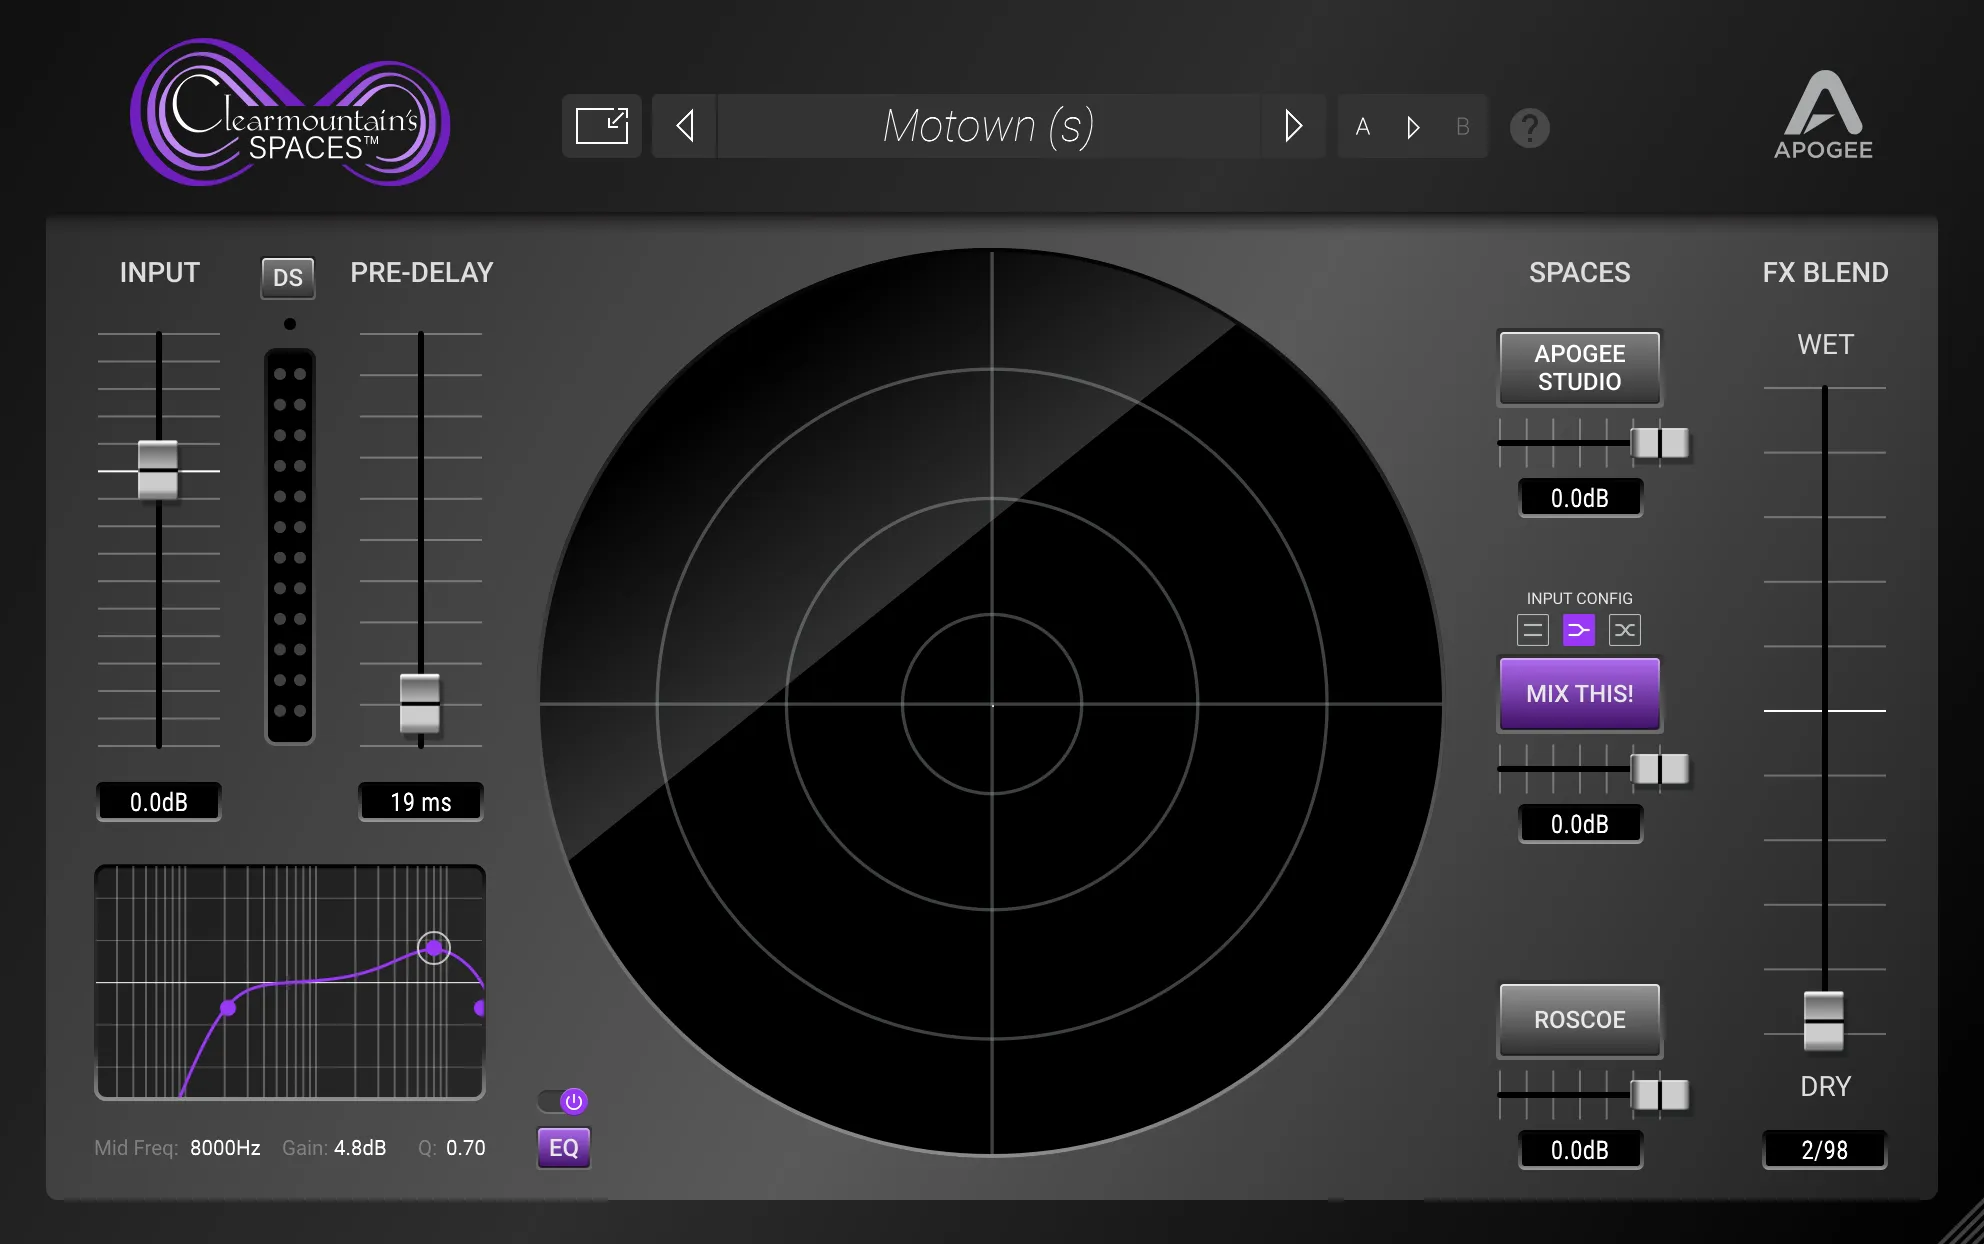This screenshot has height=1244, width=1984.
Task: Click Mix This! 0.0dB value field
Action: point(1580,824)
